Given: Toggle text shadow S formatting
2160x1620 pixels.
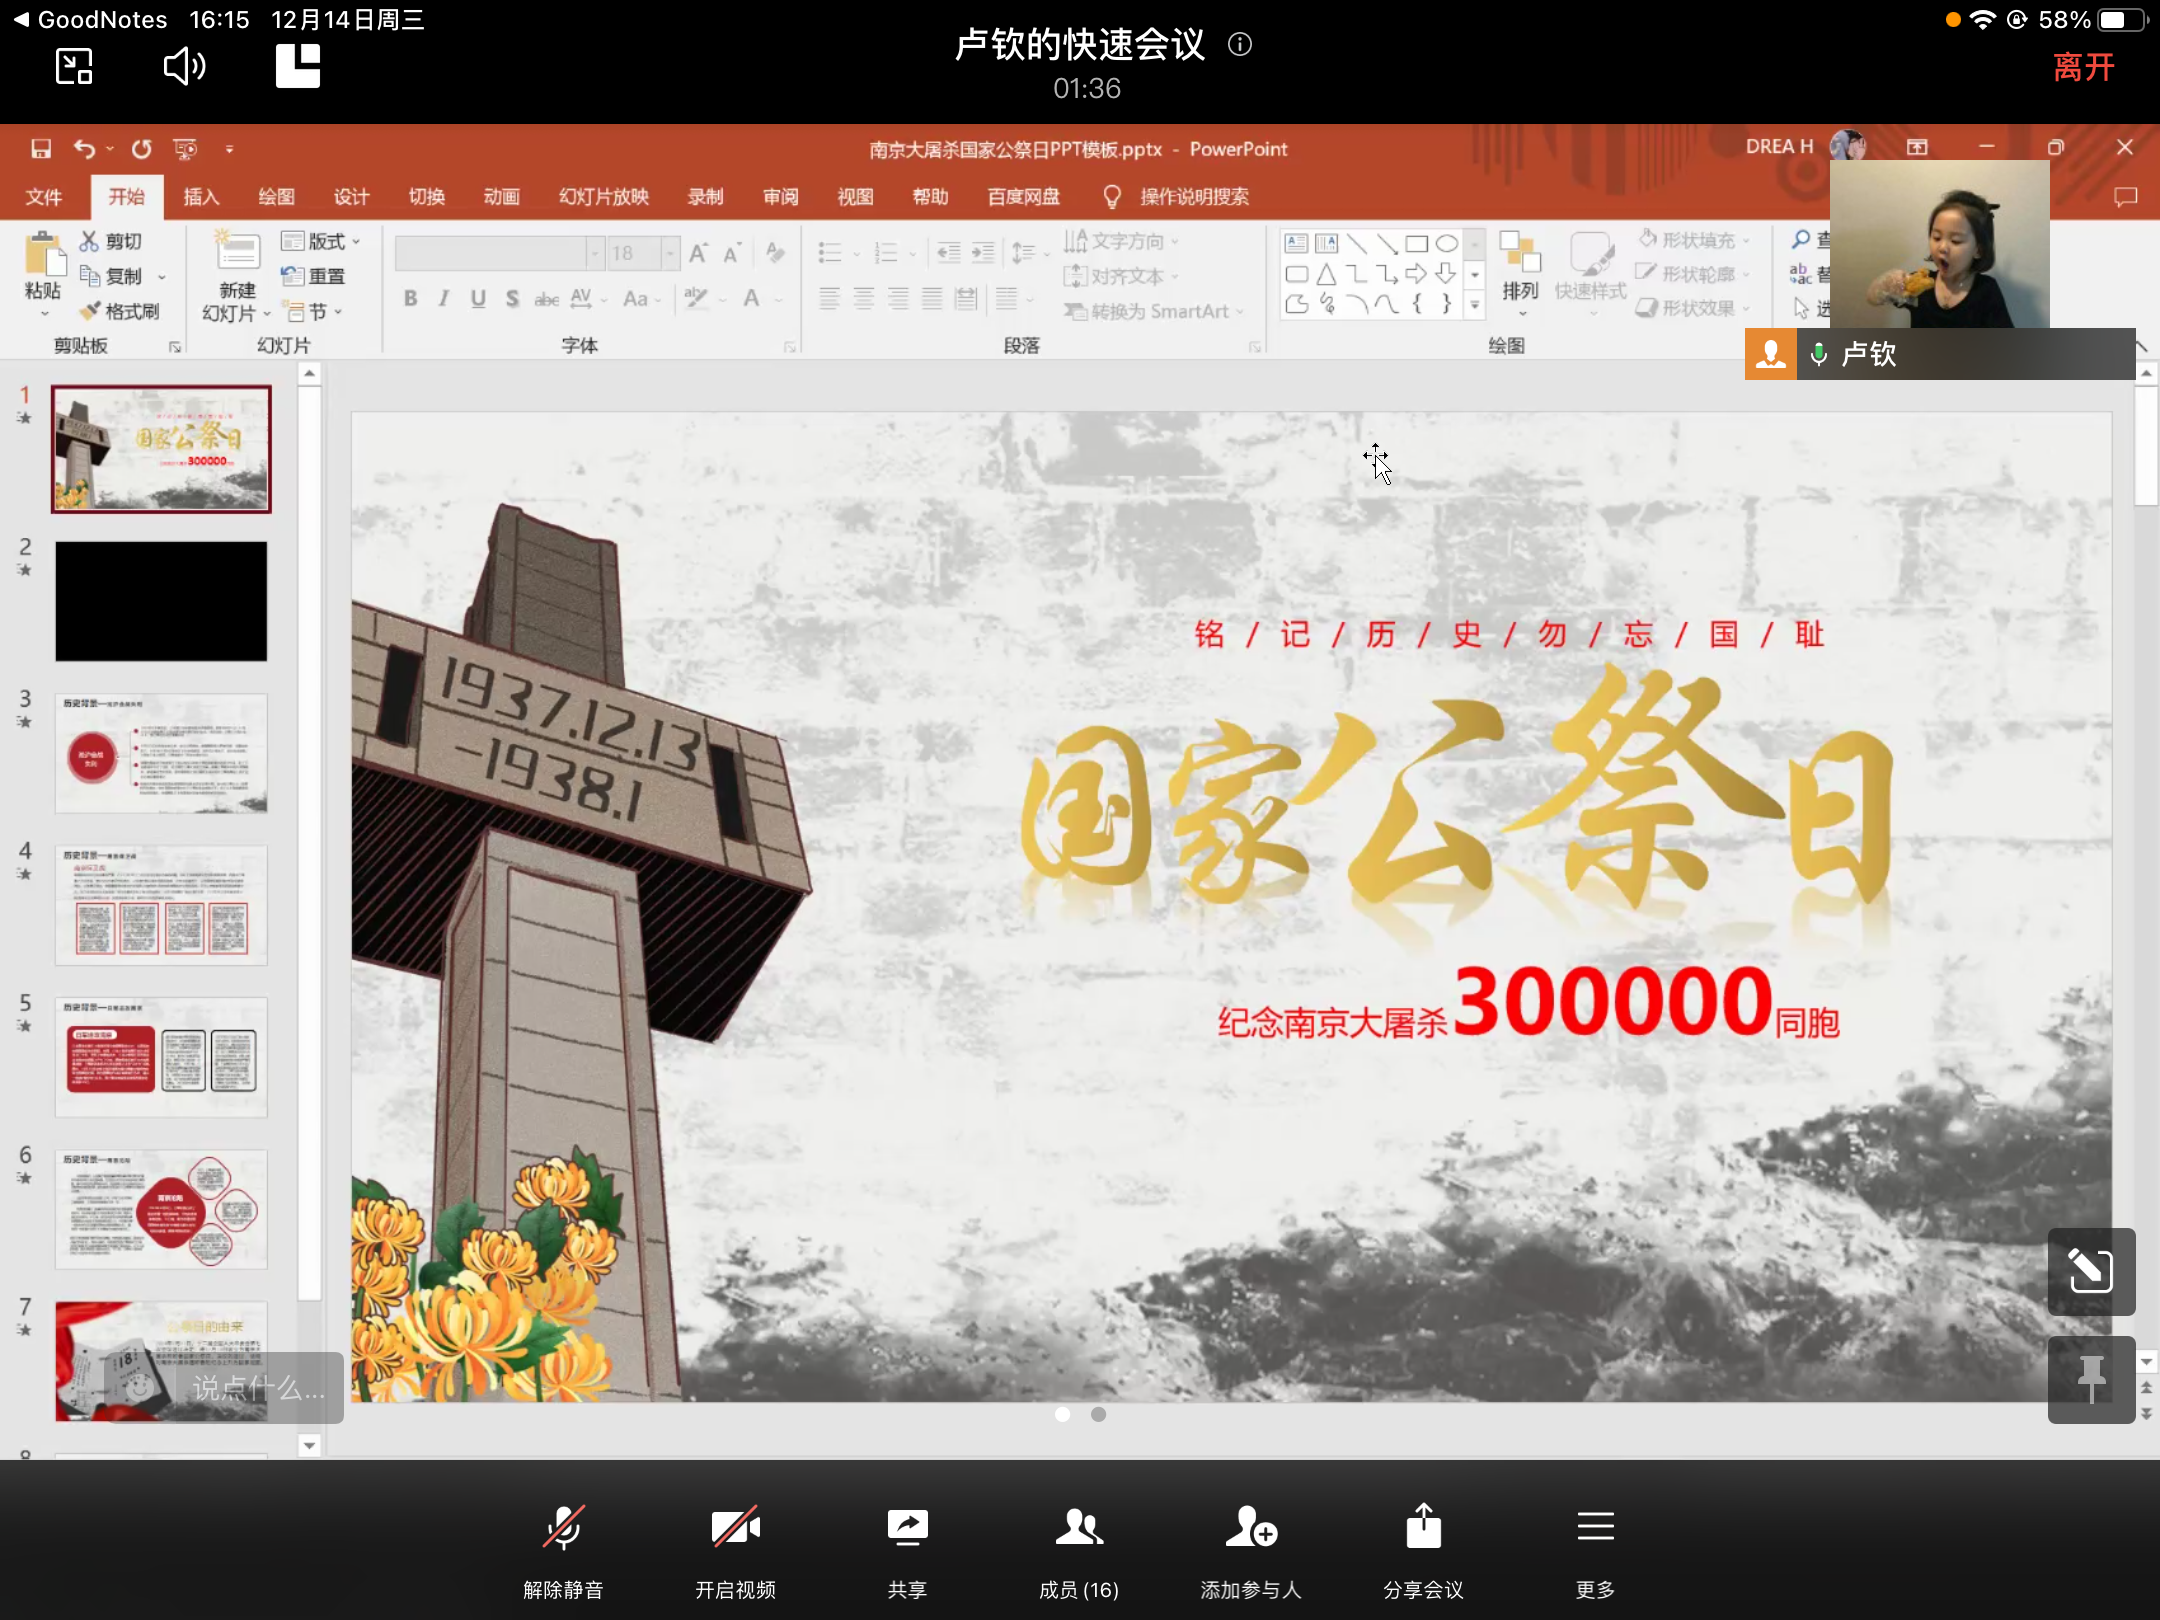Looking at the screenshot, I should [x=512, y=298].
